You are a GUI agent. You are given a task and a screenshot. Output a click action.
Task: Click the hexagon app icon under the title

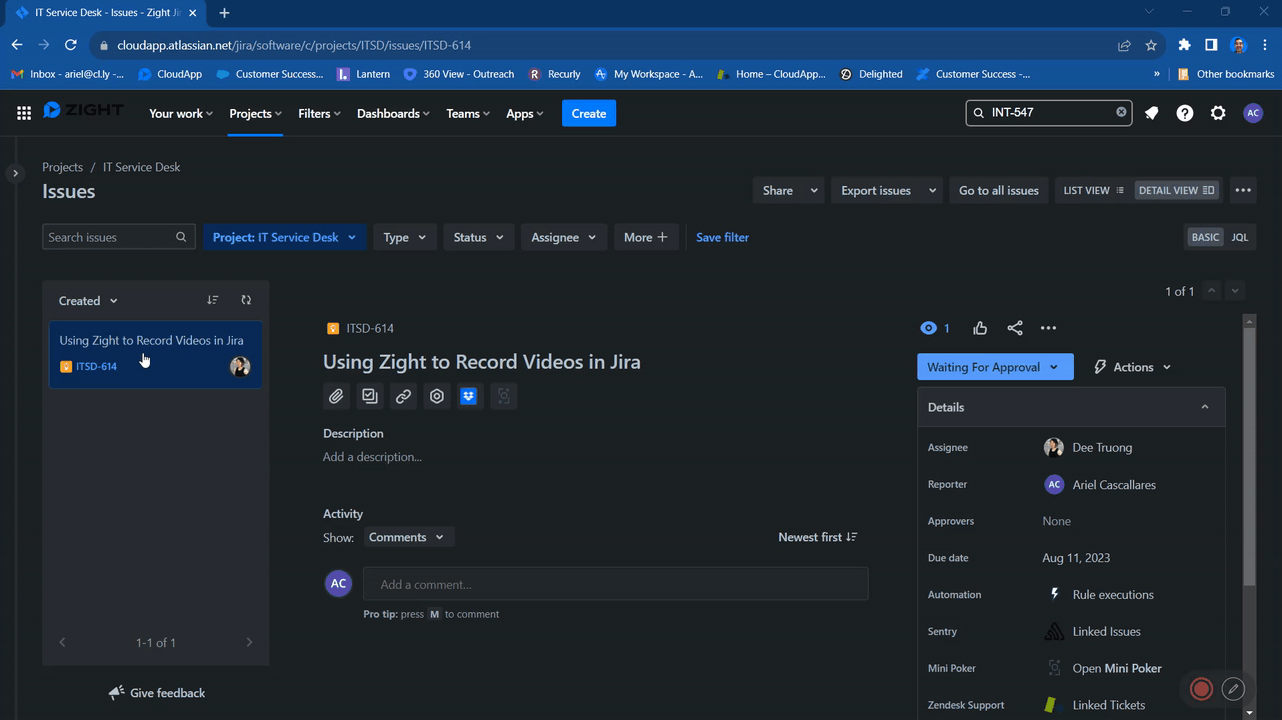pyautogui.click(x=437, y=396)
